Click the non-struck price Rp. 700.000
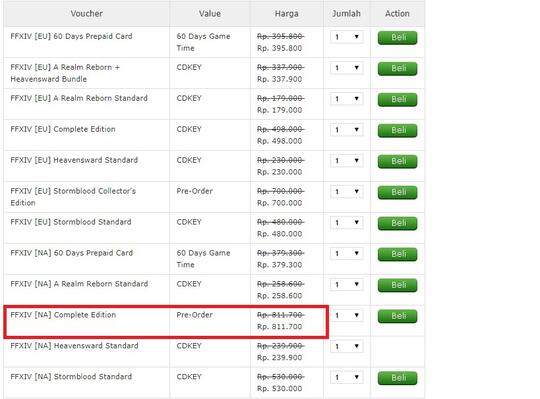The height and width of the screenshot is (399, 540). [280, 203]
